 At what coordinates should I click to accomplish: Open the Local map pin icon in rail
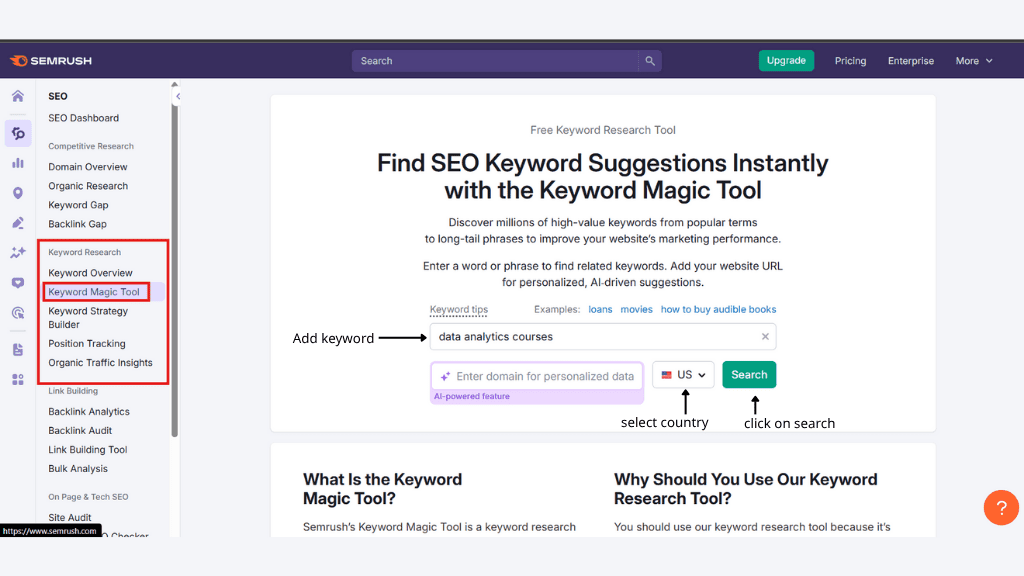click(18, 193)
